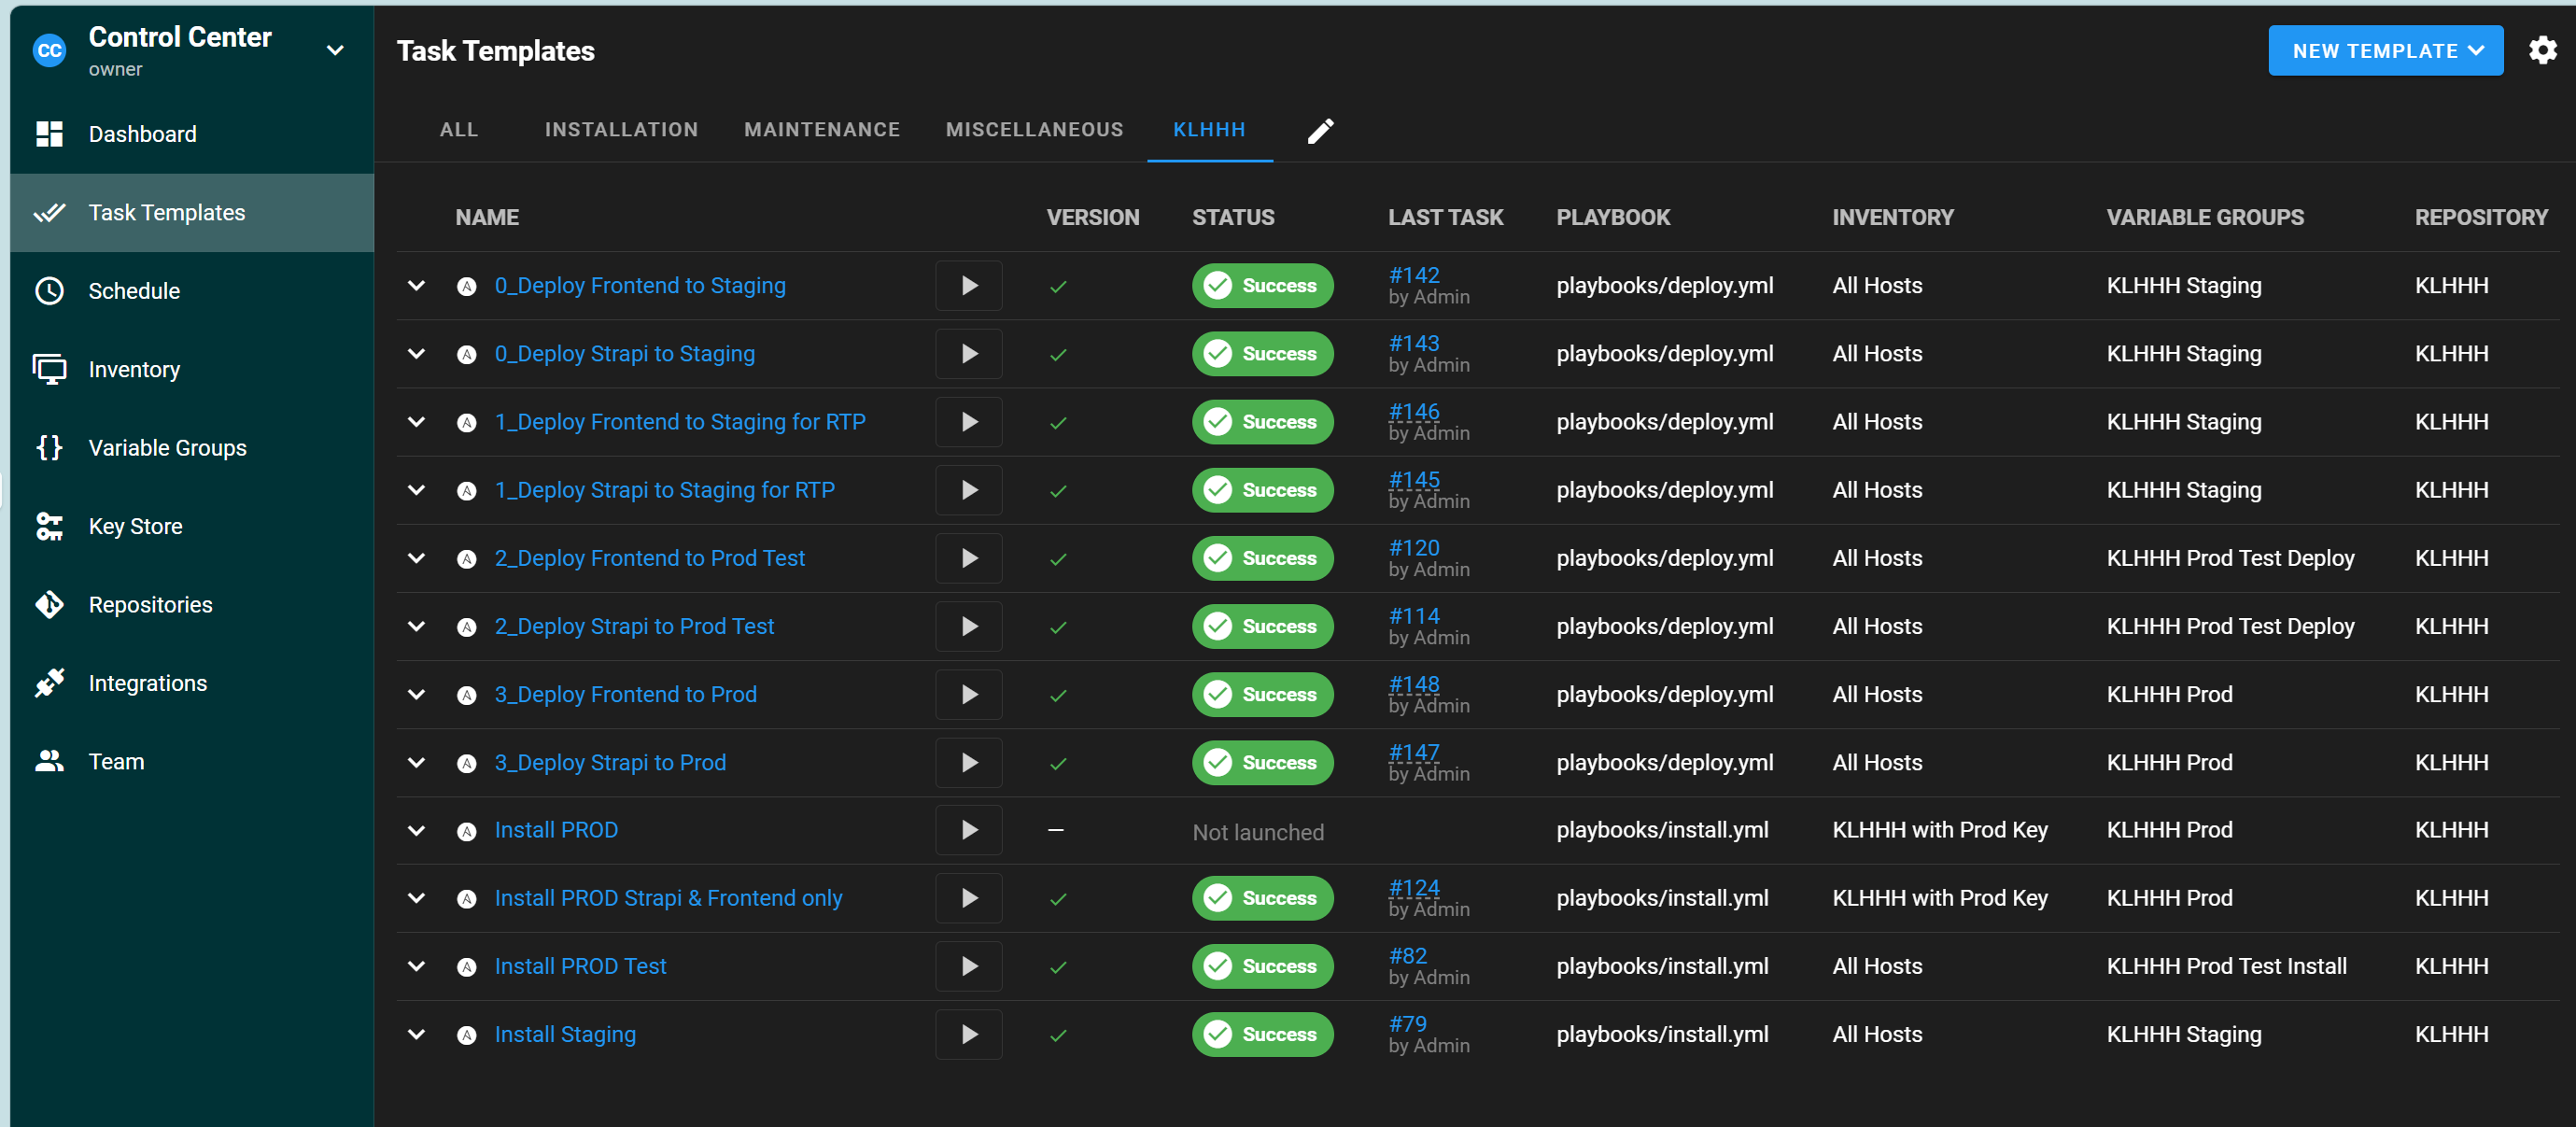The width and height of the screenshot is (2576, 1127).
Task: Switch to the MISCELLANEOUS tab
Action: pyautogui.click(x=1035, y=130)
